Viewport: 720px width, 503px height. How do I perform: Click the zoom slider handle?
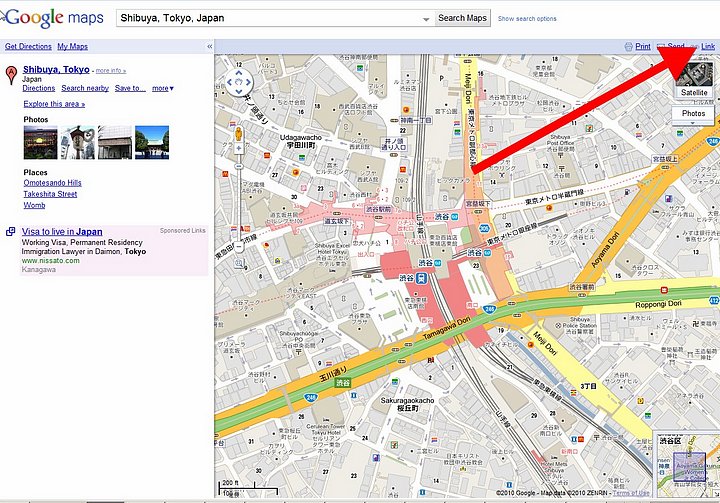click(238, 165)
